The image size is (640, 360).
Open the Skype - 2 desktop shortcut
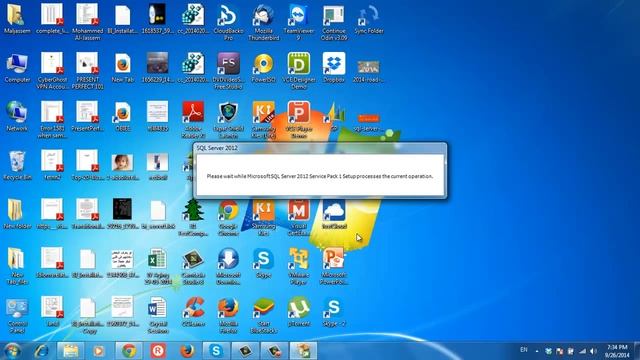coord(334,312)
